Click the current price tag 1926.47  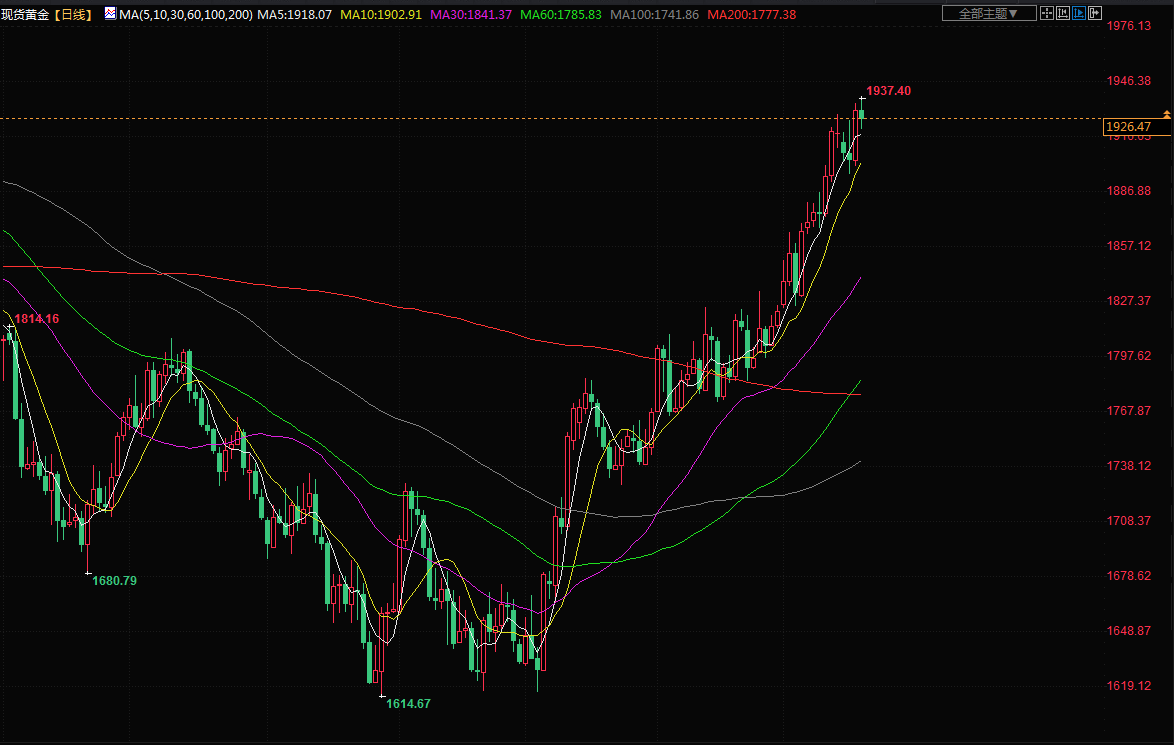click(x=1129, y=127)
